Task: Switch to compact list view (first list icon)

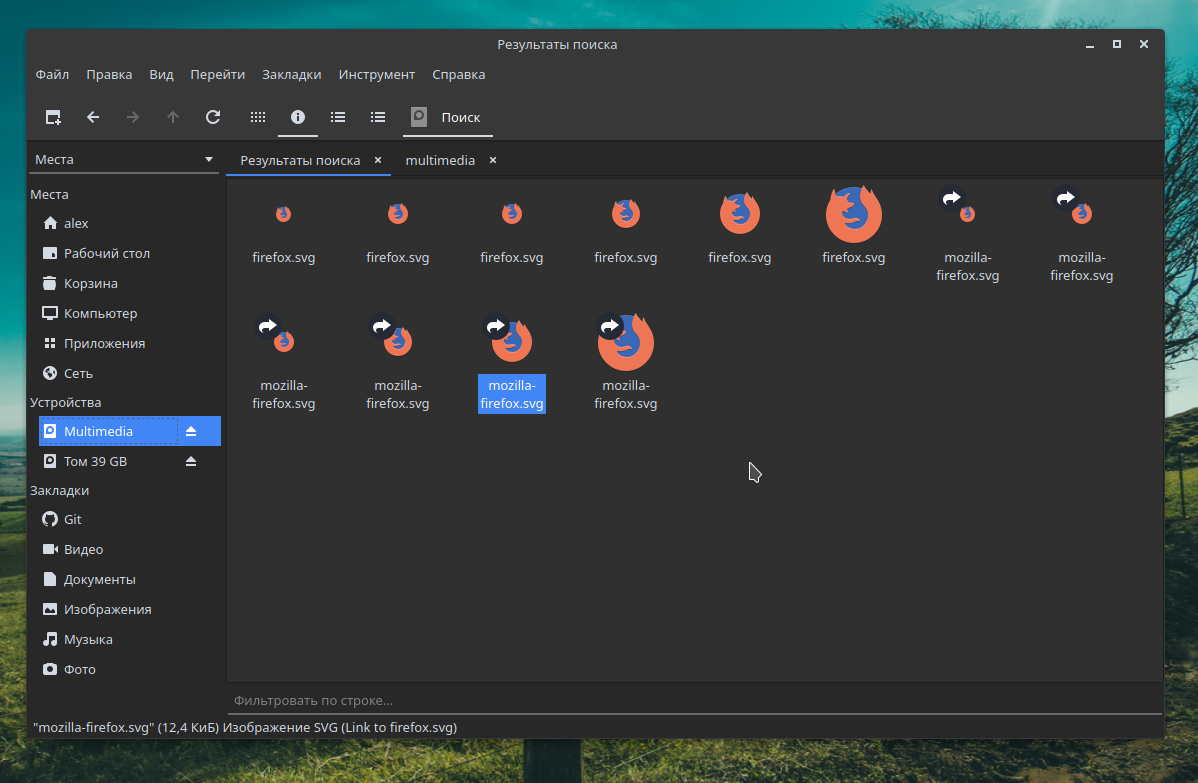Action: [338, 117]
